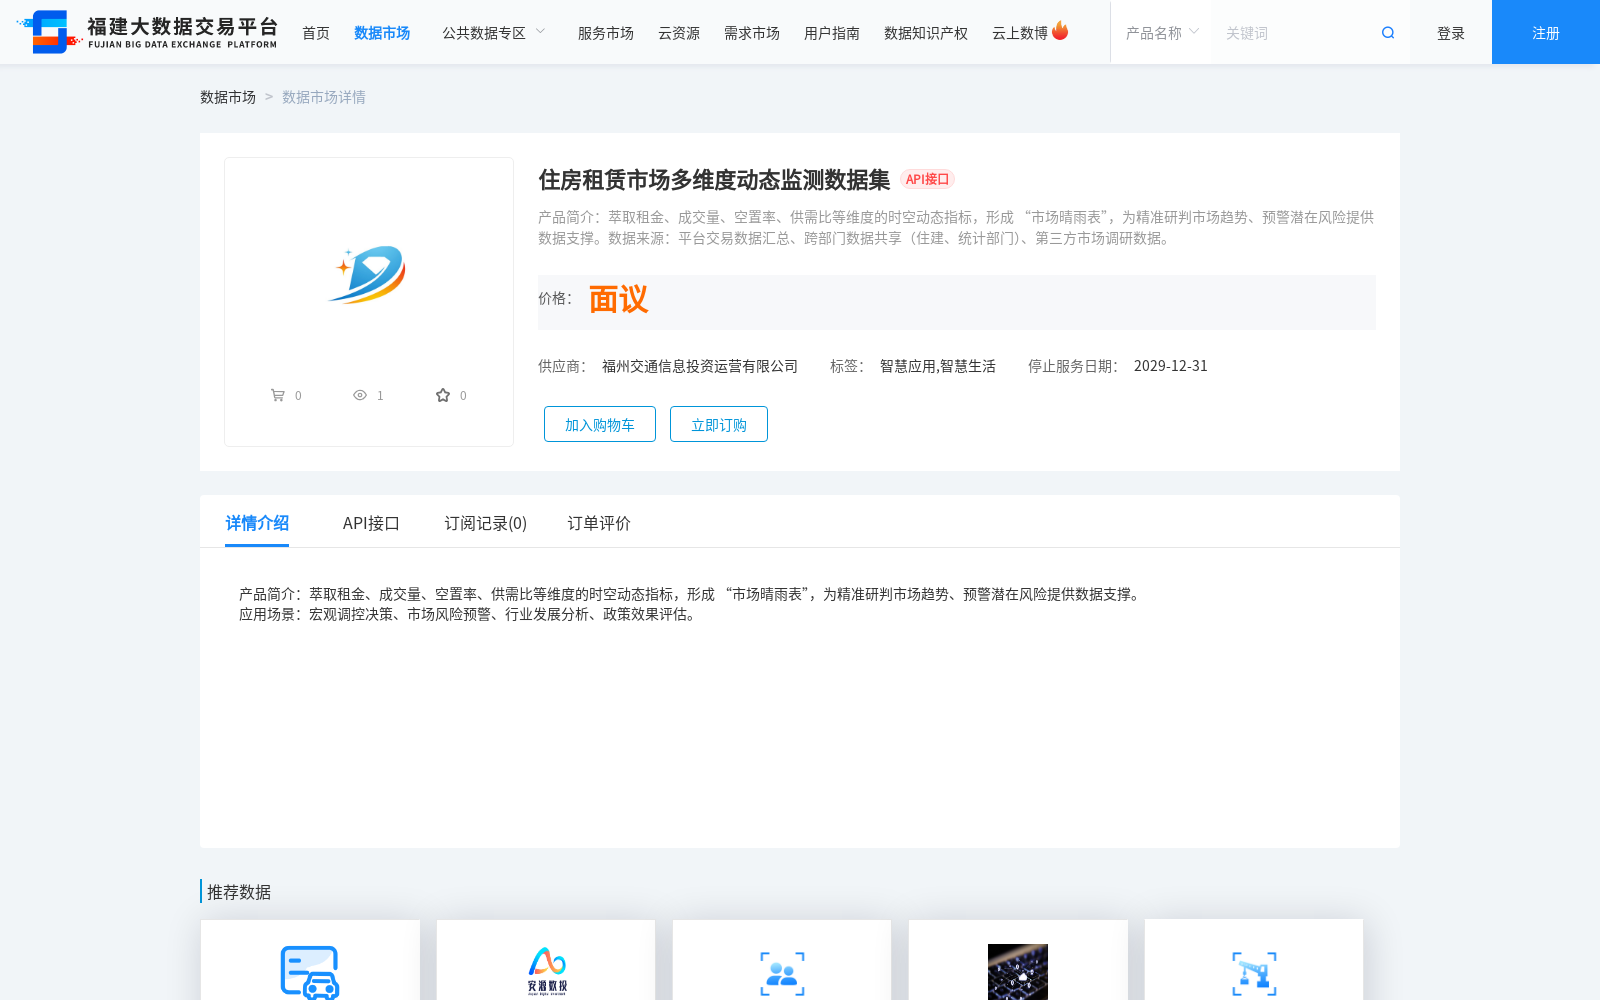Click the shopping cart count icon
This screenshot has width=1600, height=1000.
coord(278,395)
